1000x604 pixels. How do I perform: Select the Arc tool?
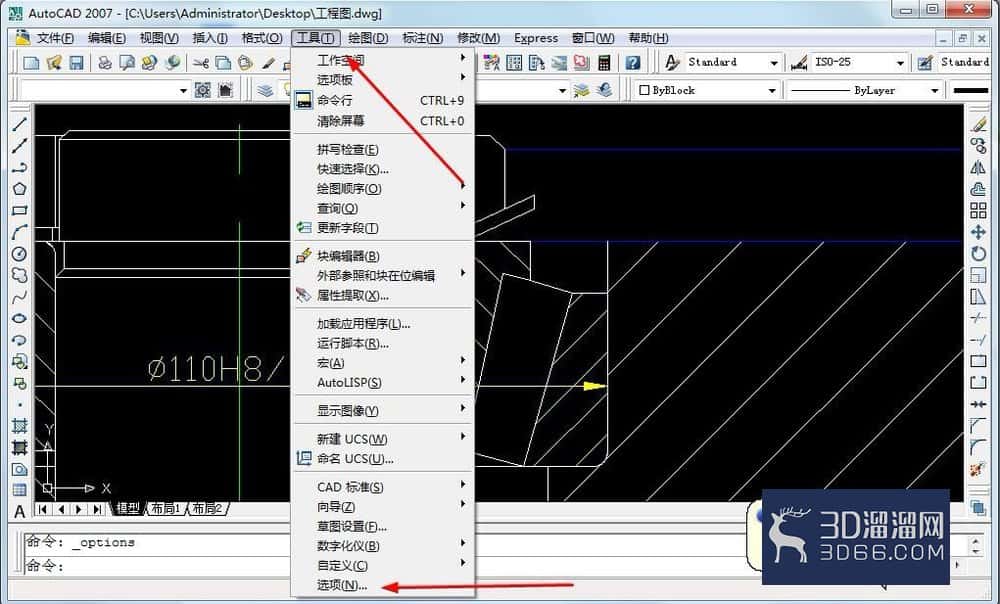pyautogui.click(x=20, y=232)
